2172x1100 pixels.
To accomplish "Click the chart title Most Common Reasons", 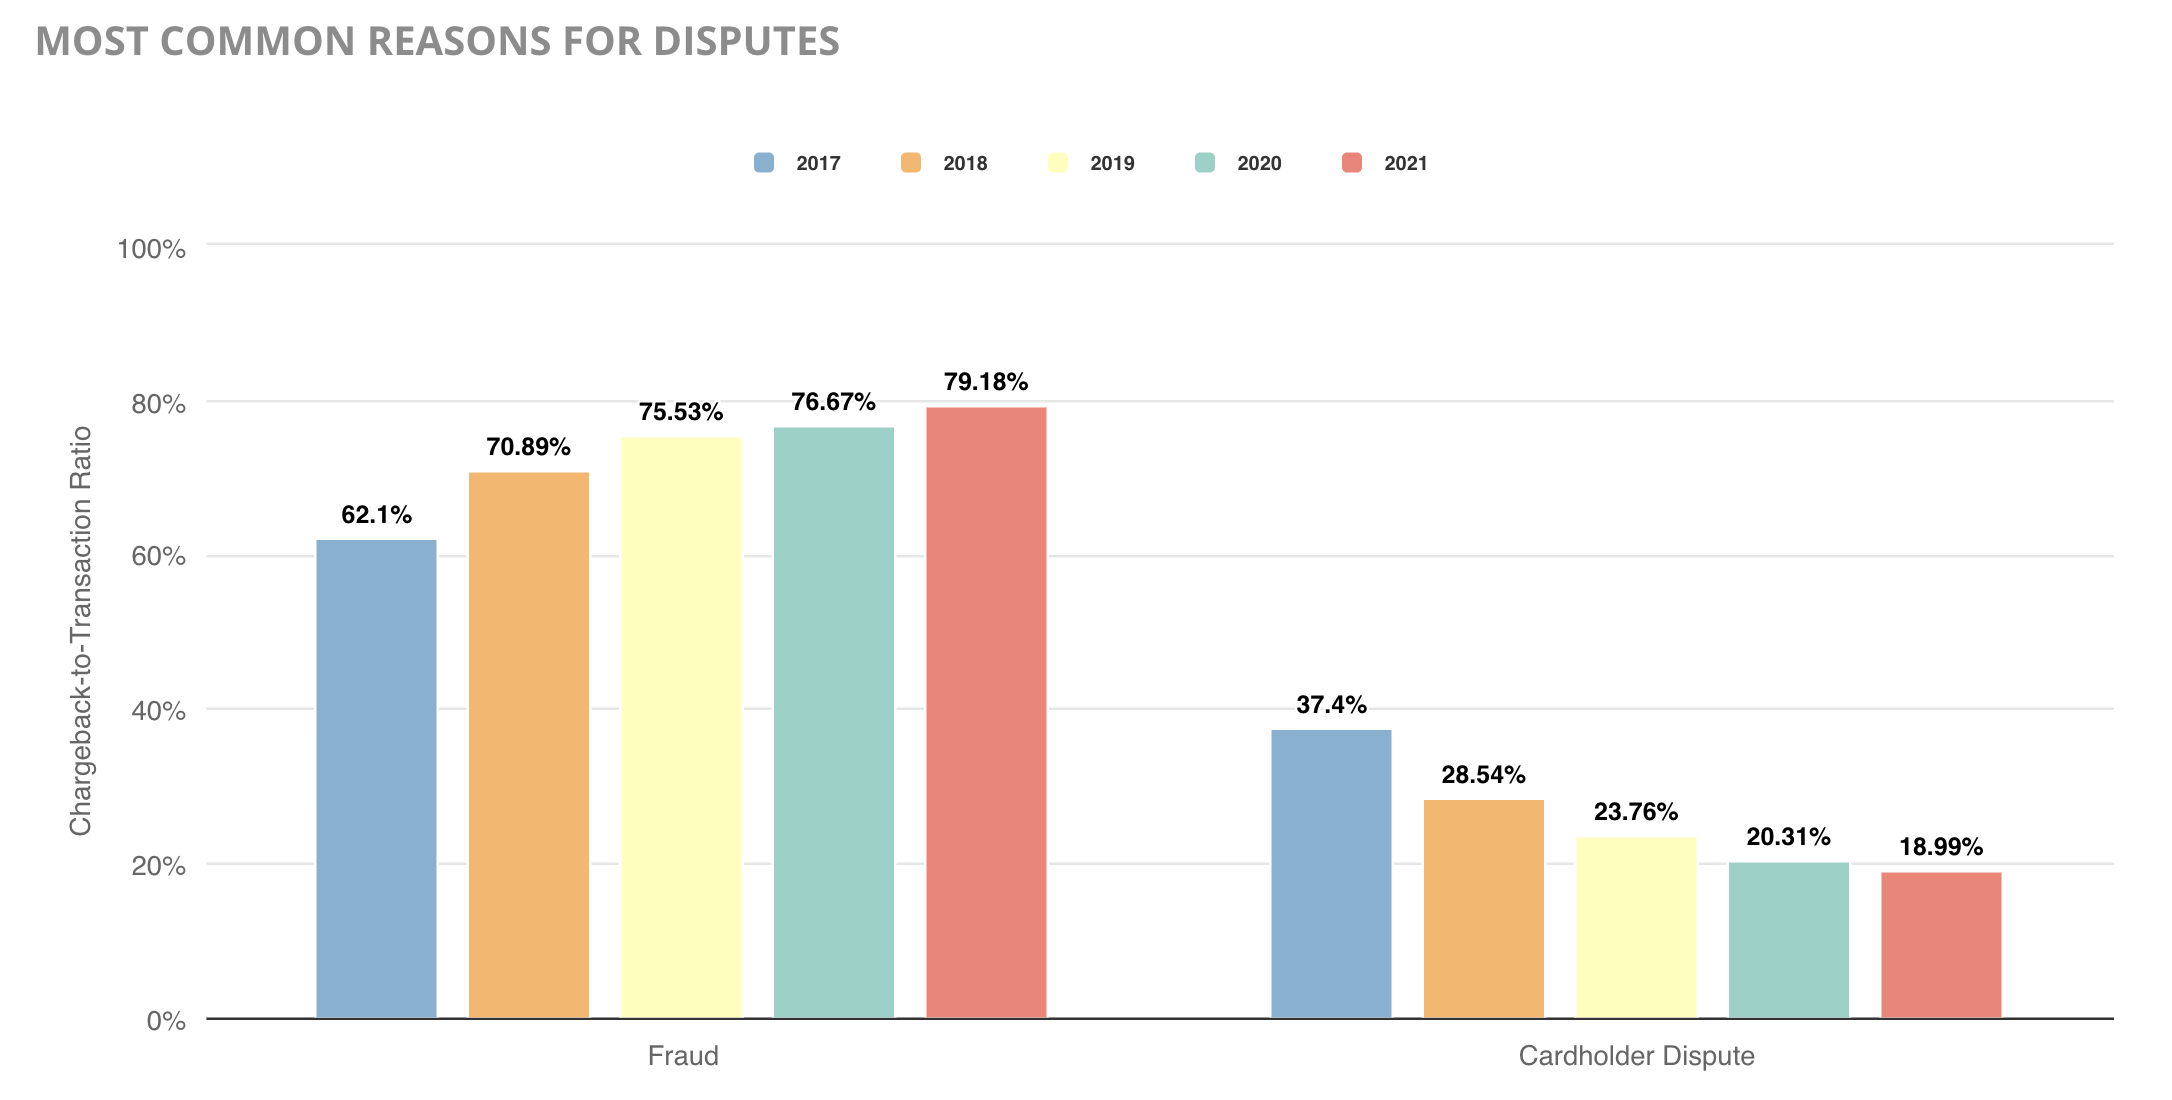I will coord(437,41).
